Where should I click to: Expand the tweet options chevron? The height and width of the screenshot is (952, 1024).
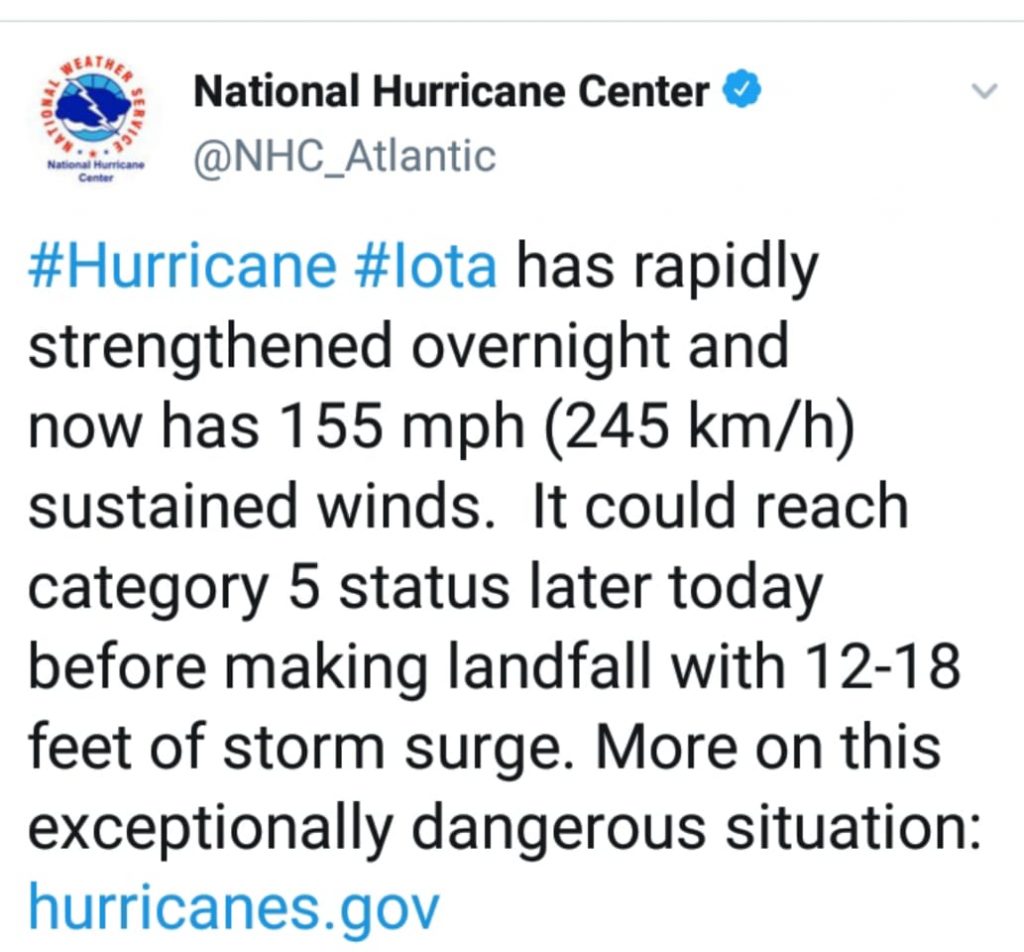click(984, 91)
